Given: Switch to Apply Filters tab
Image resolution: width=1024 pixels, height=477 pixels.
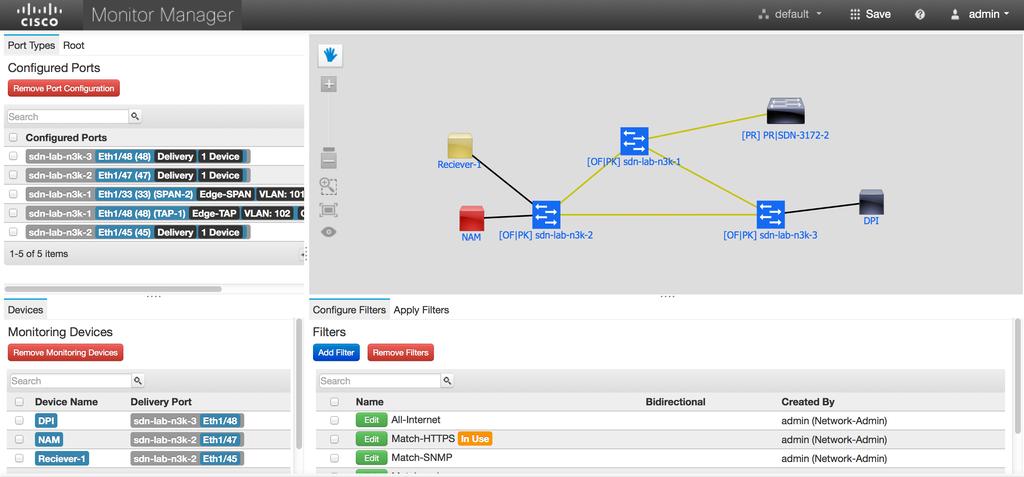Looking at the screenshot, I should (421, 310).
